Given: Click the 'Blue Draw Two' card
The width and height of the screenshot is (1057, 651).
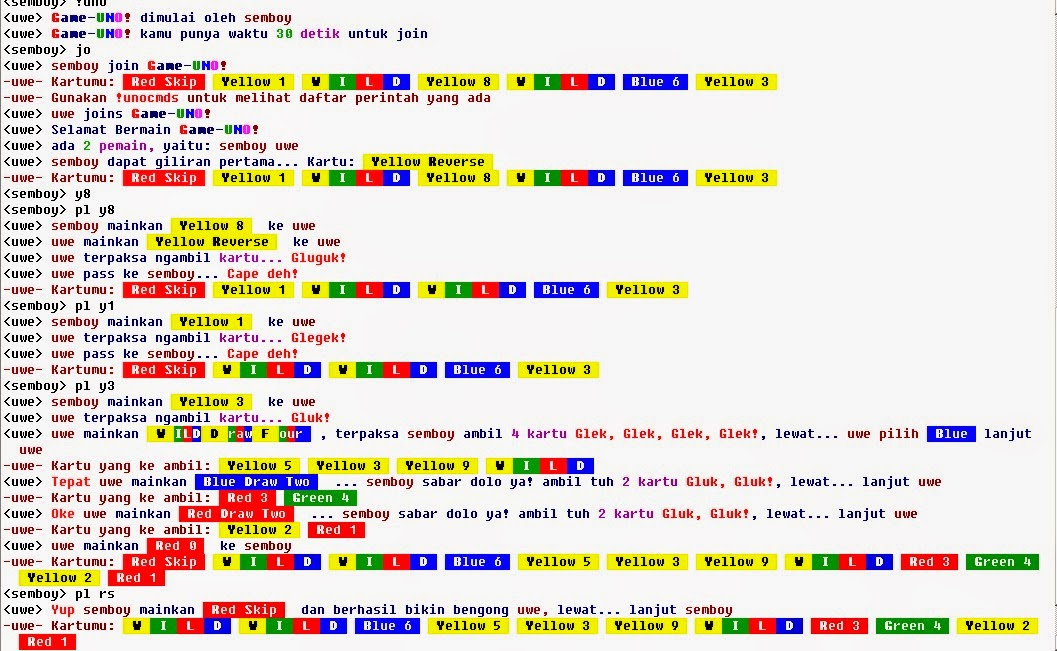Looking at the screenshot, I should pos(256,482).
